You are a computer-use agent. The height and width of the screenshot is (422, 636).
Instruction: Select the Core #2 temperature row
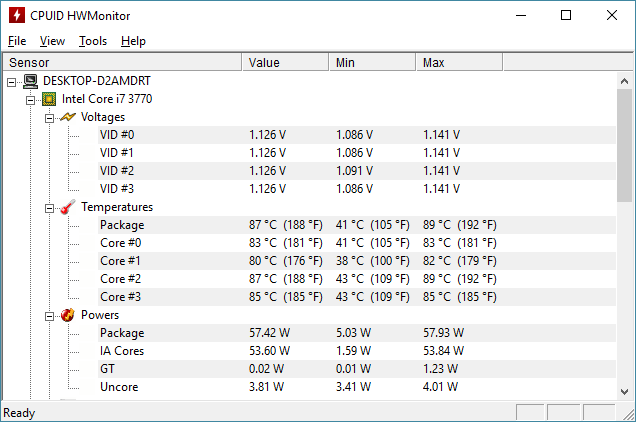point(357,279)
